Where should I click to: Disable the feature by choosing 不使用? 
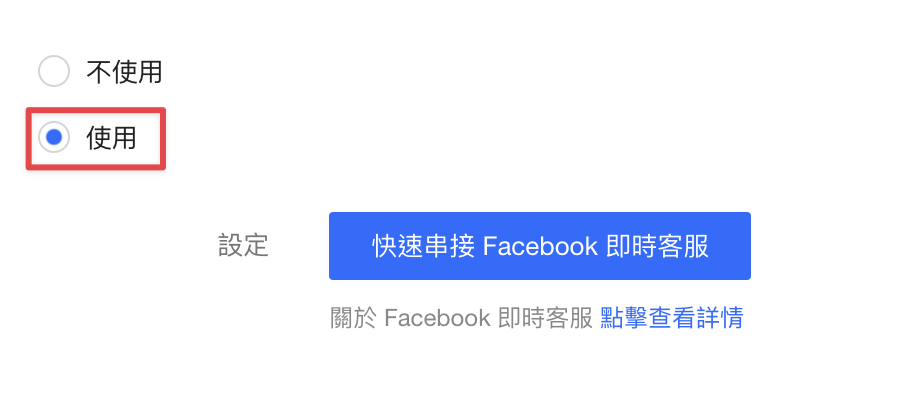[54, 72]
